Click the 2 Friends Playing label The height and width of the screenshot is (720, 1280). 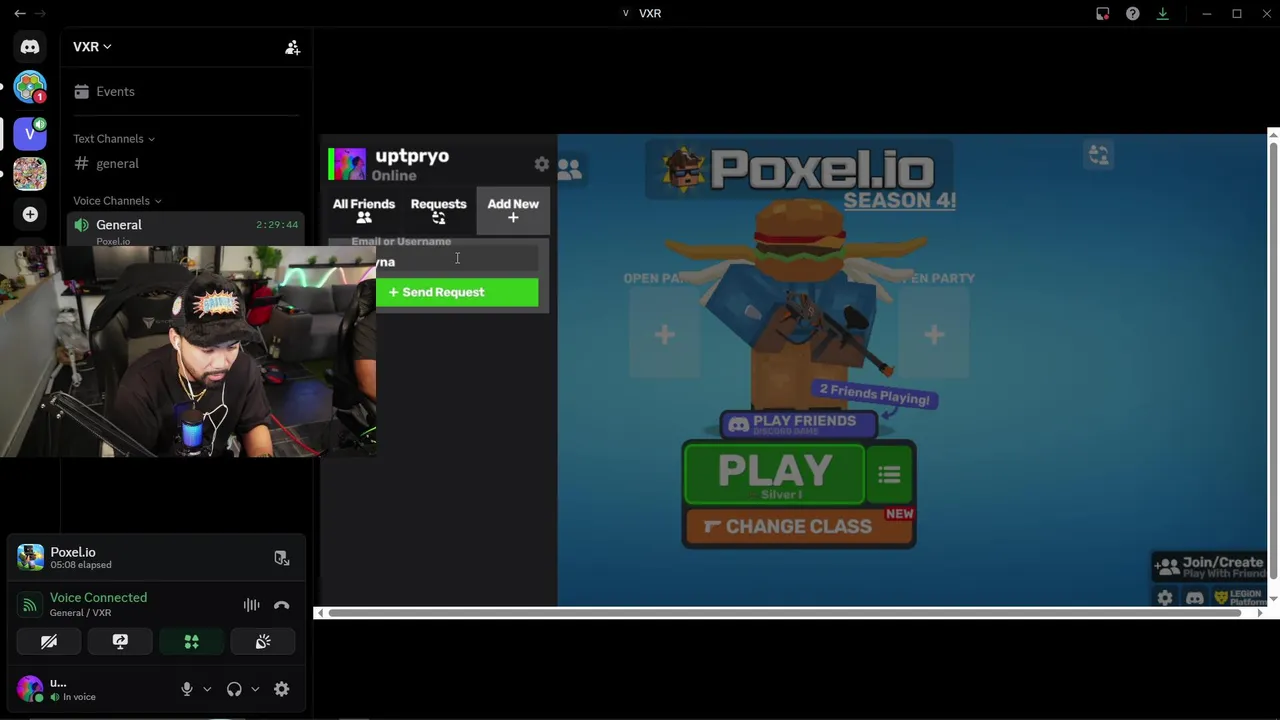pos(875,394)
